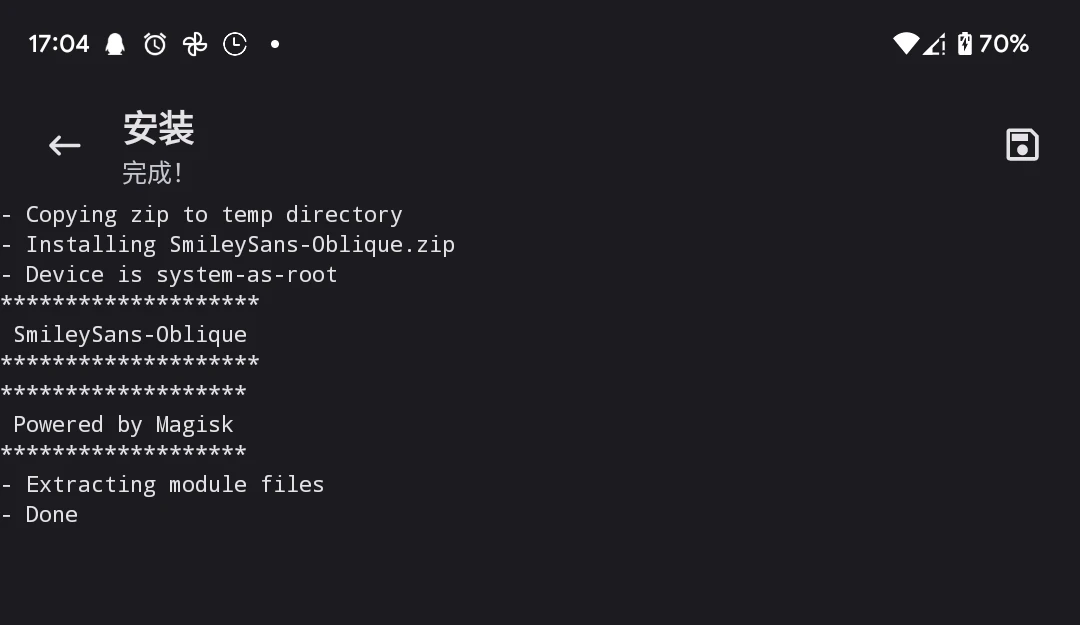The image size is (1080, 625).
Task: Tap the back arrow button
Action: [65, 146]
